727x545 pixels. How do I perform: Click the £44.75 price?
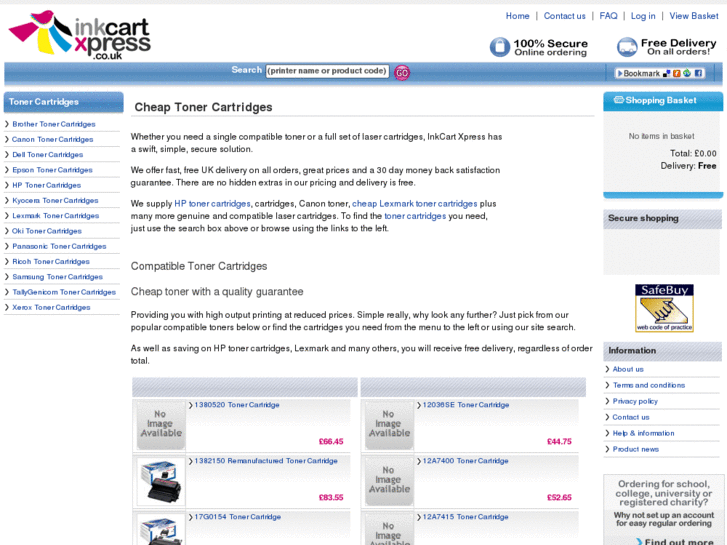(x=559, y=442)
